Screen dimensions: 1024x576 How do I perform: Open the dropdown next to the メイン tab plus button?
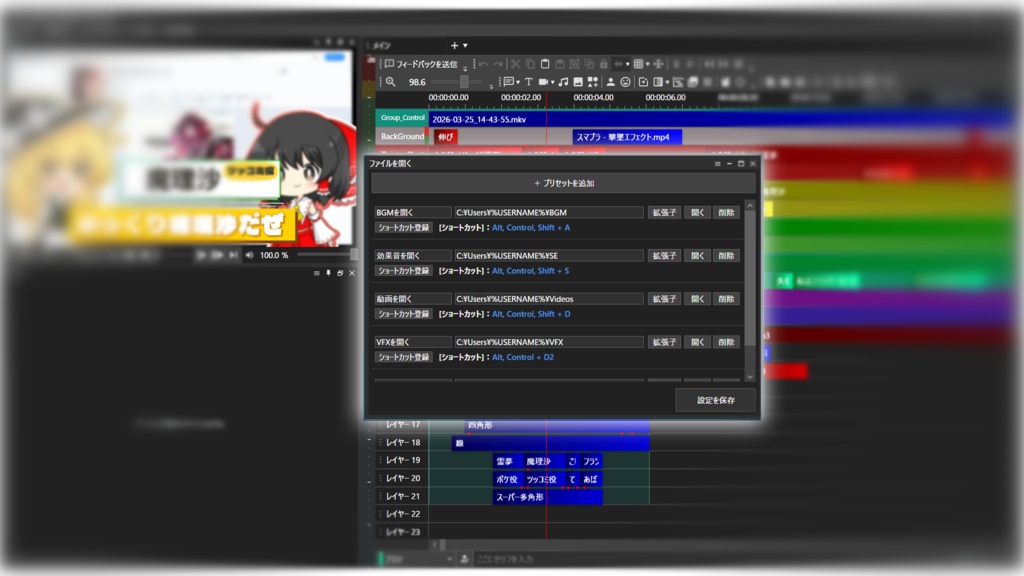tap(465, 44)
